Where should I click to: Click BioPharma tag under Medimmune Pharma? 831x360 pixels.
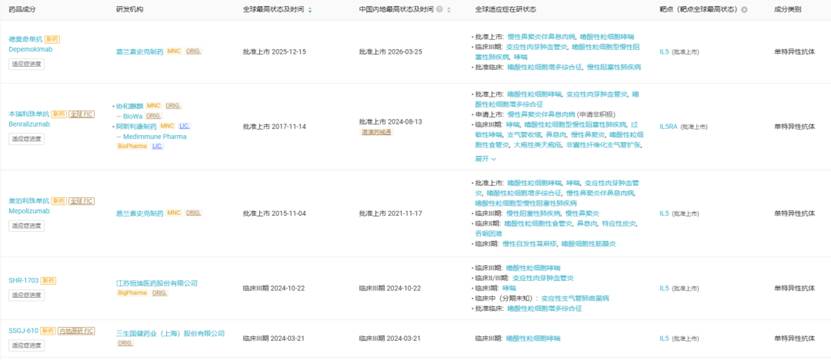132,146
